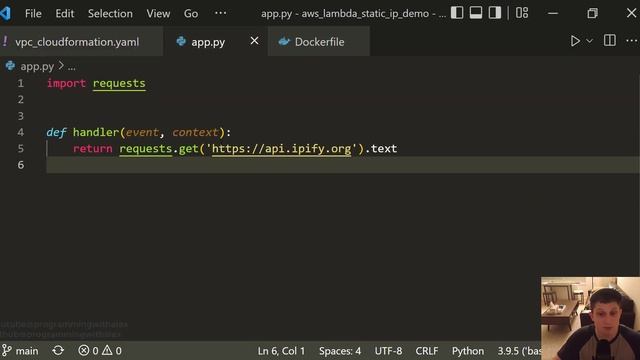This screenshot has height=360, width=640.
Task: Change indentation via Spaces: 4
Action: tap(340, 351)
